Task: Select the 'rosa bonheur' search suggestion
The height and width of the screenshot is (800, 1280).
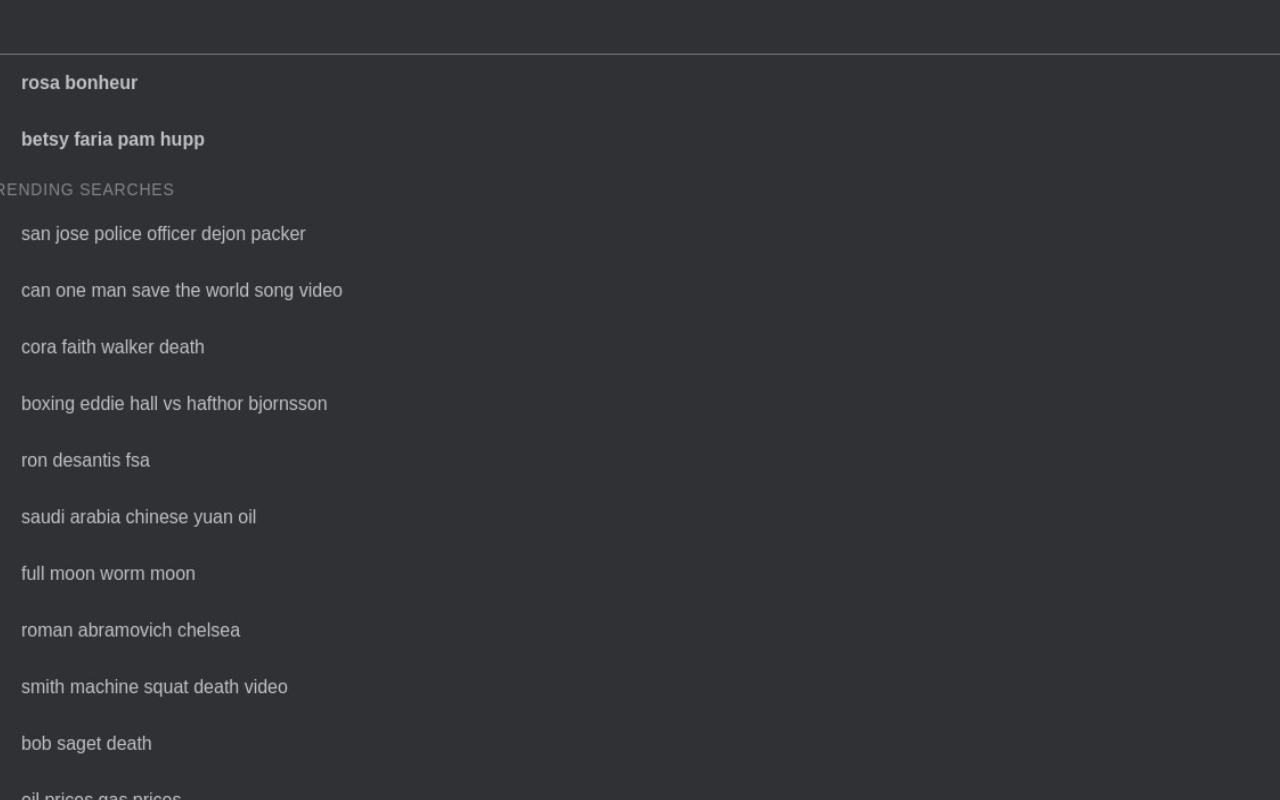Action: pyautogui.click(x=640, y=83)
